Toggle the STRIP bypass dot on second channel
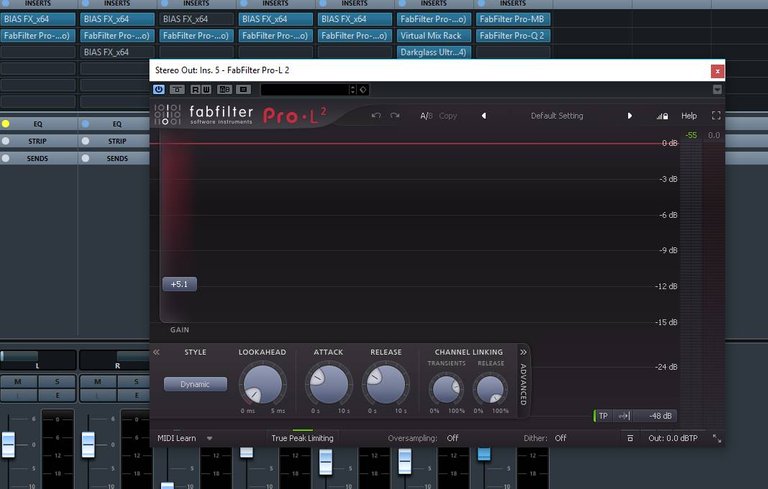768x489 pixels. pyautogui.click(x=85, y=141)
